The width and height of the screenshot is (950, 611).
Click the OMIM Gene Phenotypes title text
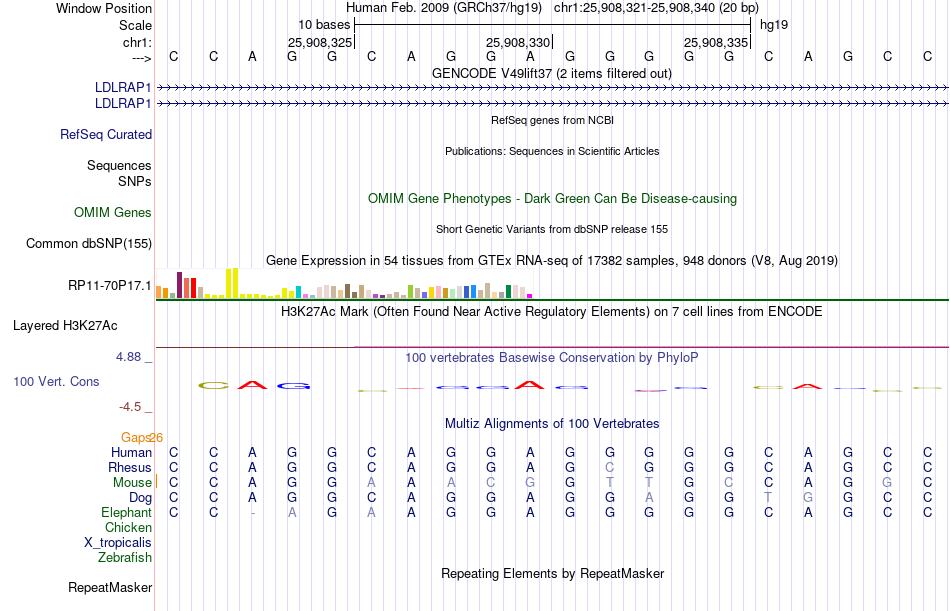pyautogui.click(x=552, y=198)
